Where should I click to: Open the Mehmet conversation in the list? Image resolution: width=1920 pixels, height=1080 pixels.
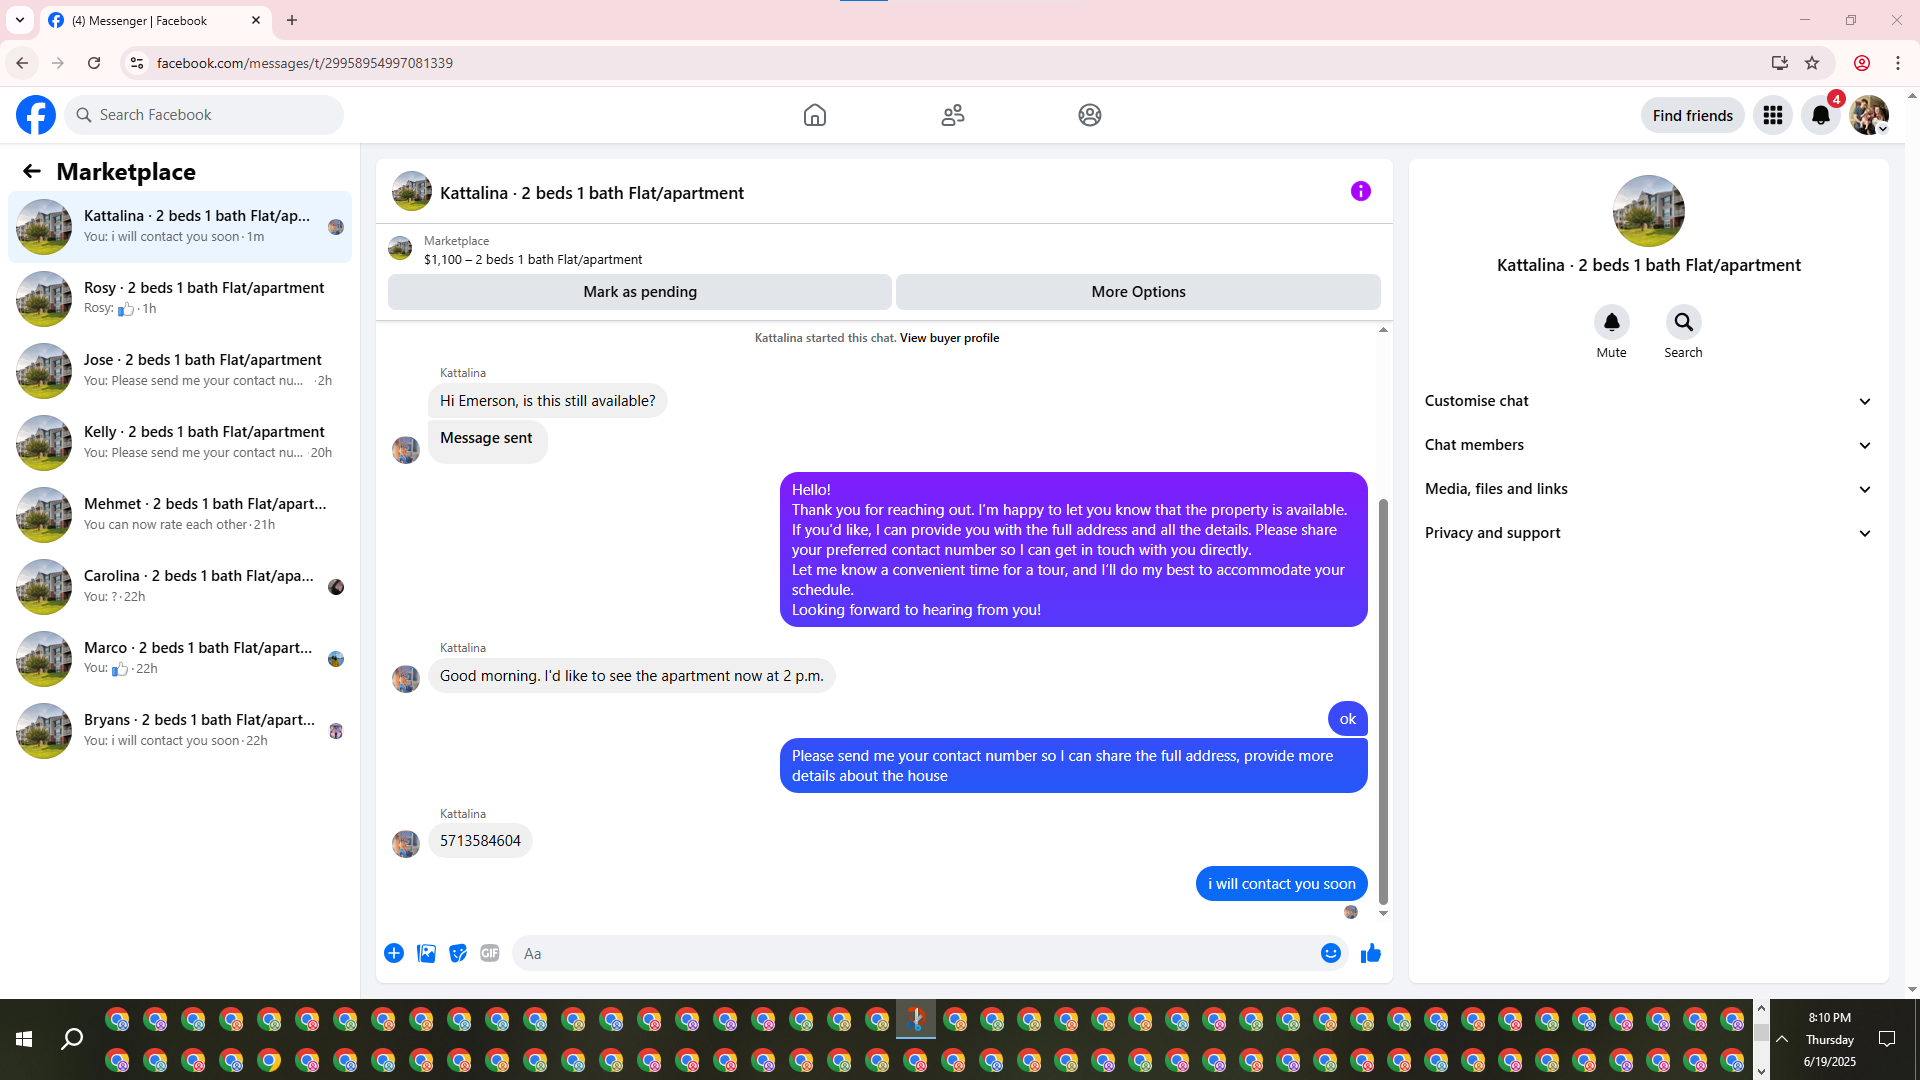coord(180,515)
